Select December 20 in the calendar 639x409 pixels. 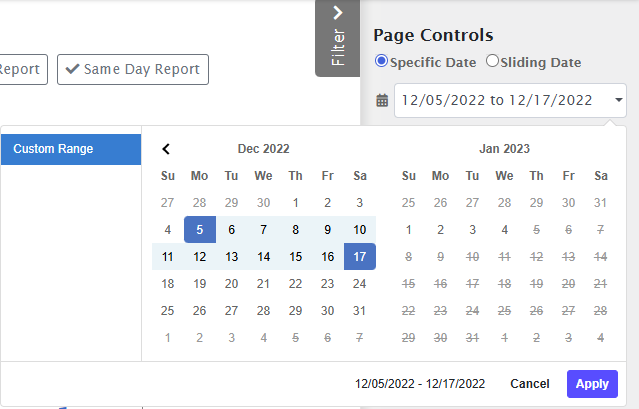tap(232, 283)
